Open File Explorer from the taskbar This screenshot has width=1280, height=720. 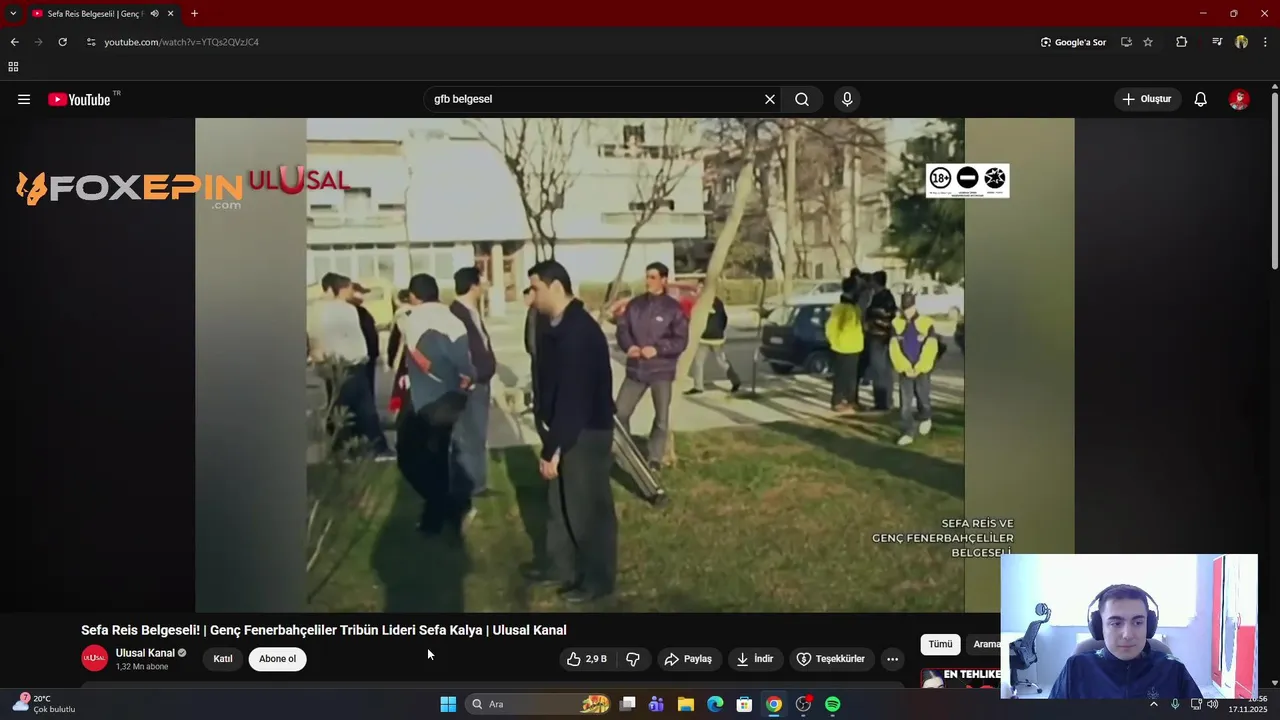[686, 704]
